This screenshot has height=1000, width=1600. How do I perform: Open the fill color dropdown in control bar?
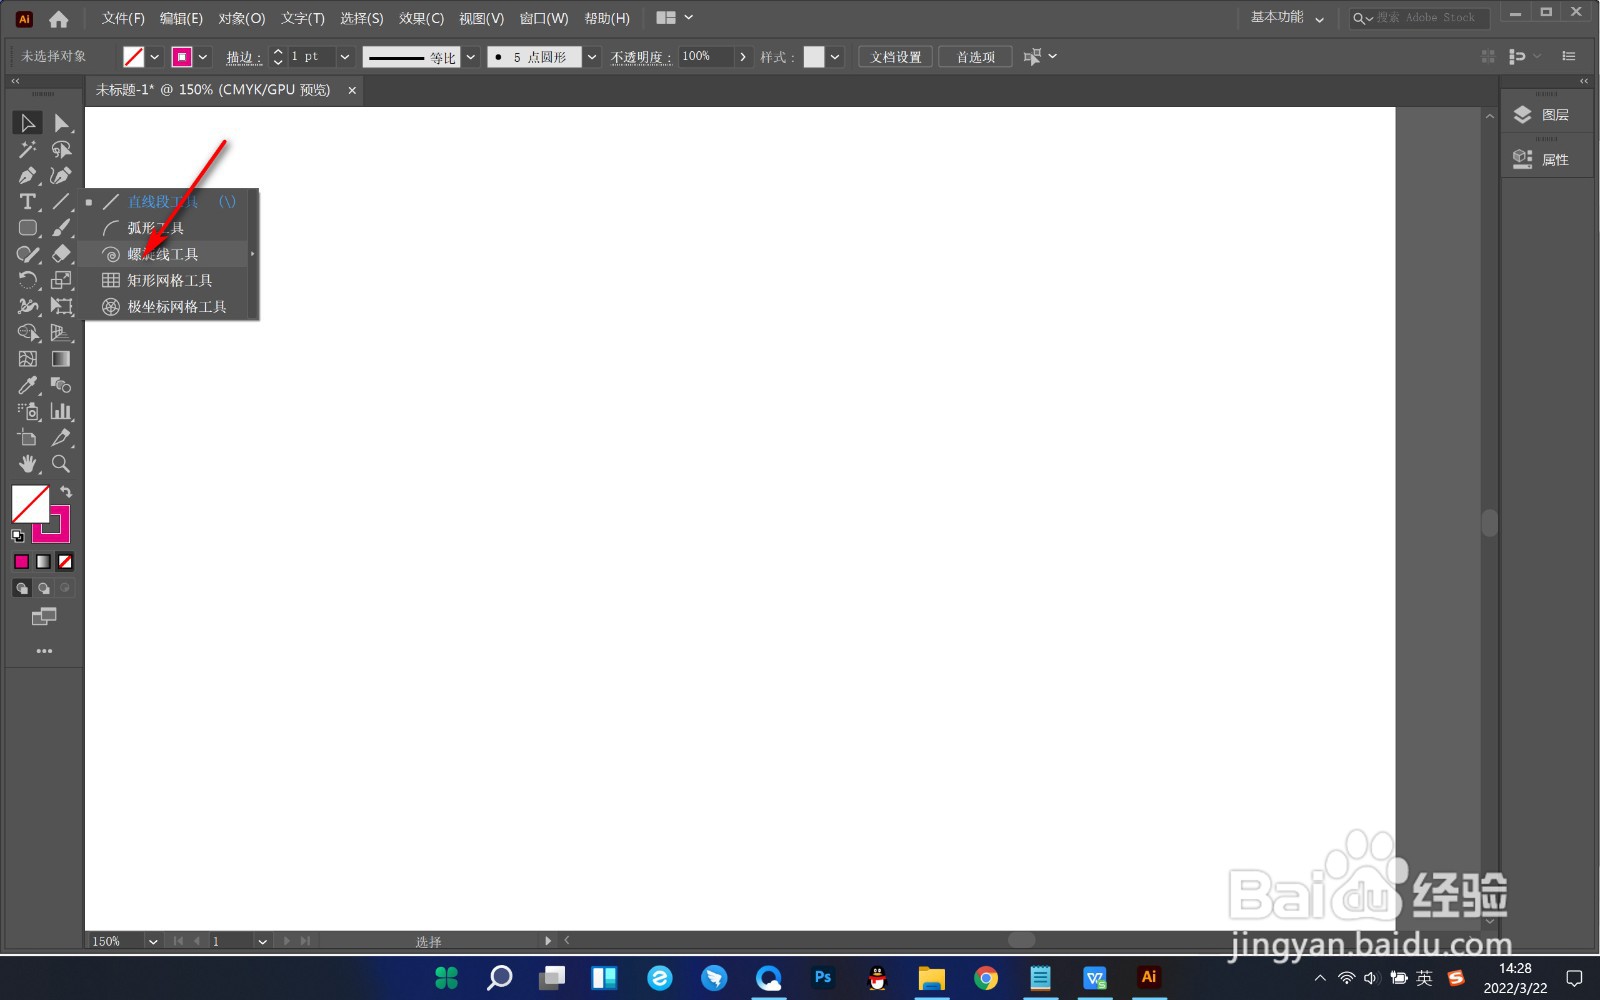coord(155,57)
